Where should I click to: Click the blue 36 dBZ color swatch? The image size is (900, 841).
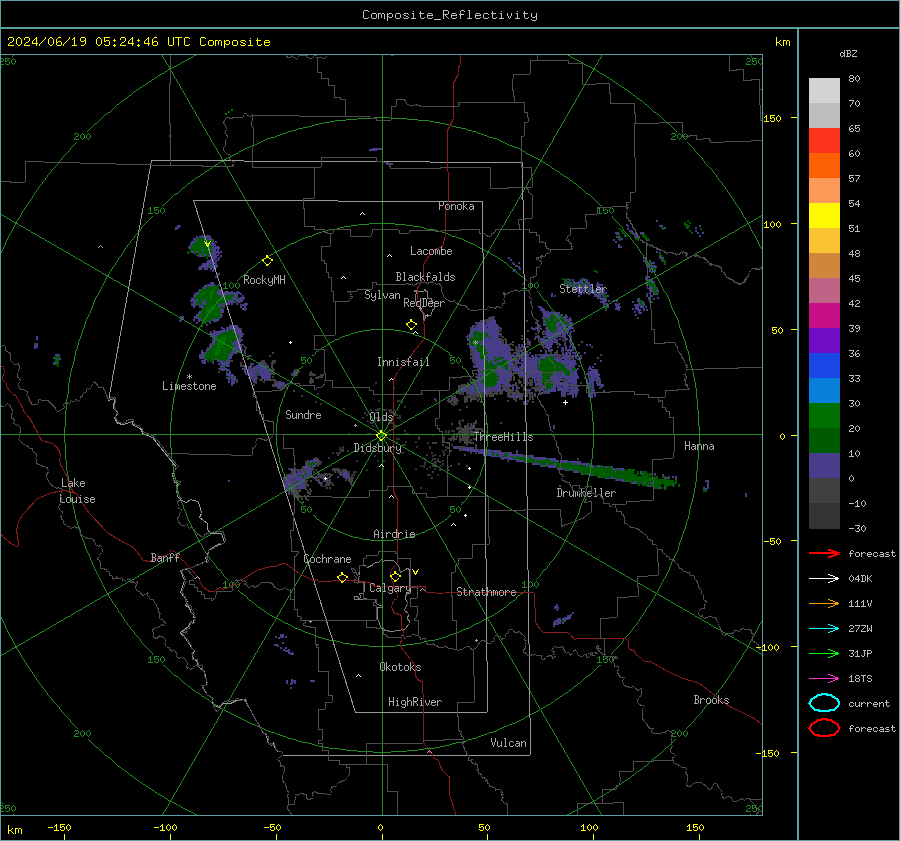pyautogui.click(x=824, y=366)
